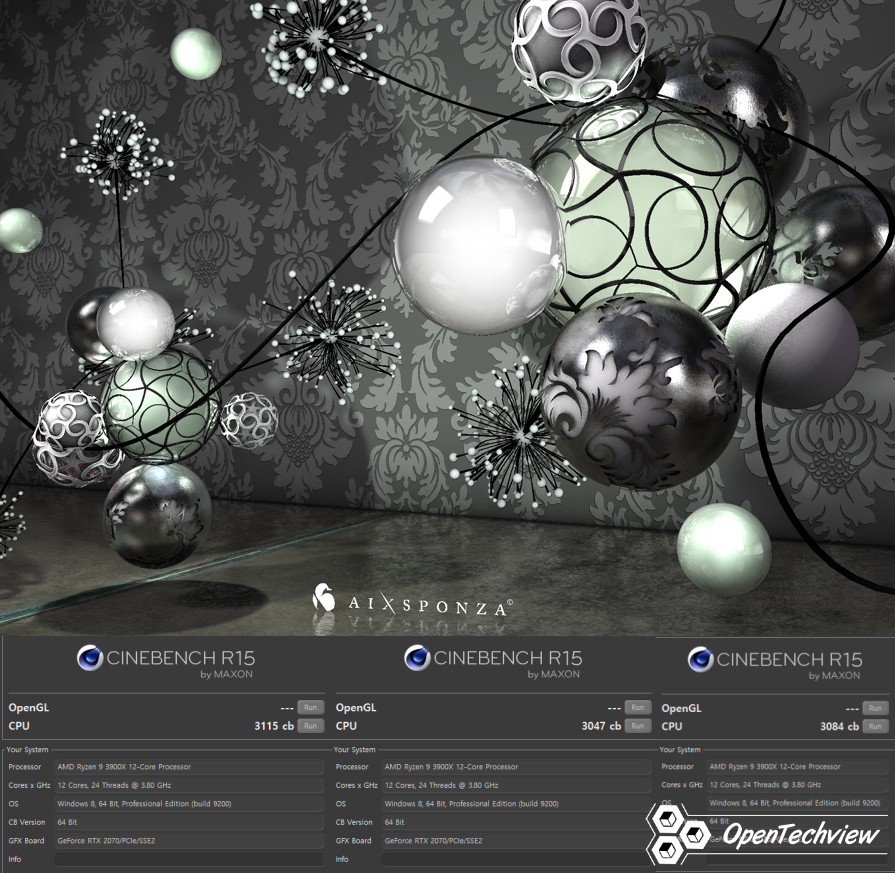Viewport: 895px width, 873px height.
Task: Click the Your System heading in the 3115 cb panel
Action: (27, 750)
